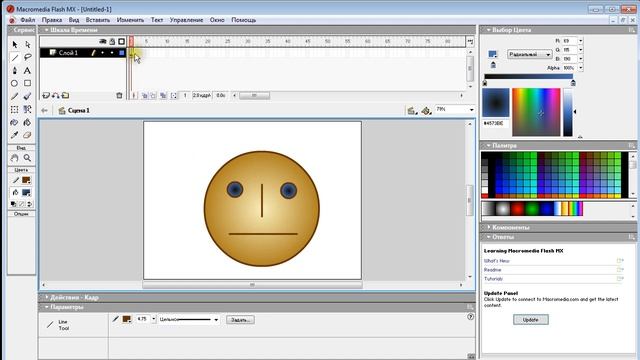Screen dimensions: 640x360
Task: Click the Edit Scene icon
Action: pos(411,110)
